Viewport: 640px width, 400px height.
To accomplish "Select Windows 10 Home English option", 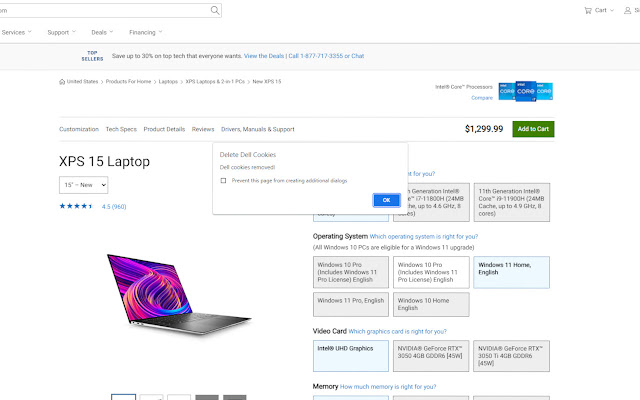I will (x=431, y=304).
